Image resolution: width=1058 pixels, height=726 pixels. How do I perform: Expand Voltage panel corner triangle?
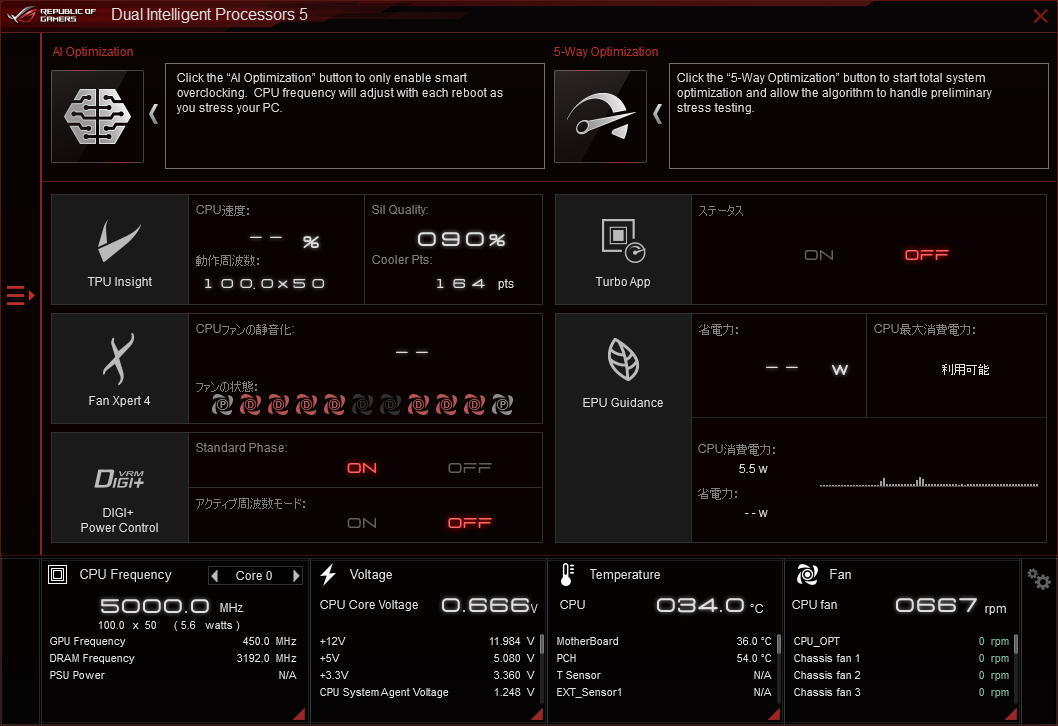coord(537,714)
